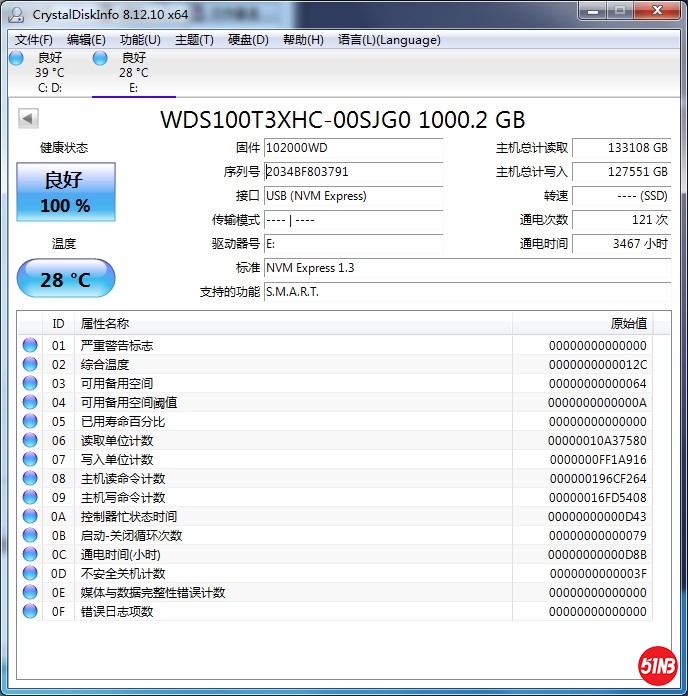Viewport: 688px width, 696px height.
Task: Click status icon of row 0D 不安全关机计数
Action: pos(30,573)
